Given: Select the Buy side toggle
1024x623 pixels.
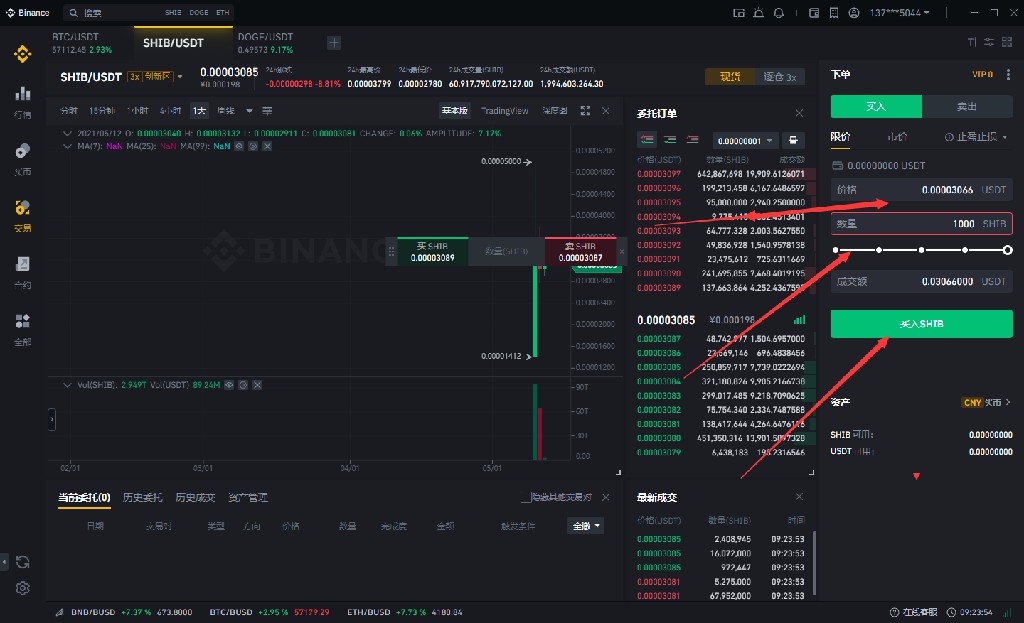Looking at the screenshot, I should coord(876,106).
